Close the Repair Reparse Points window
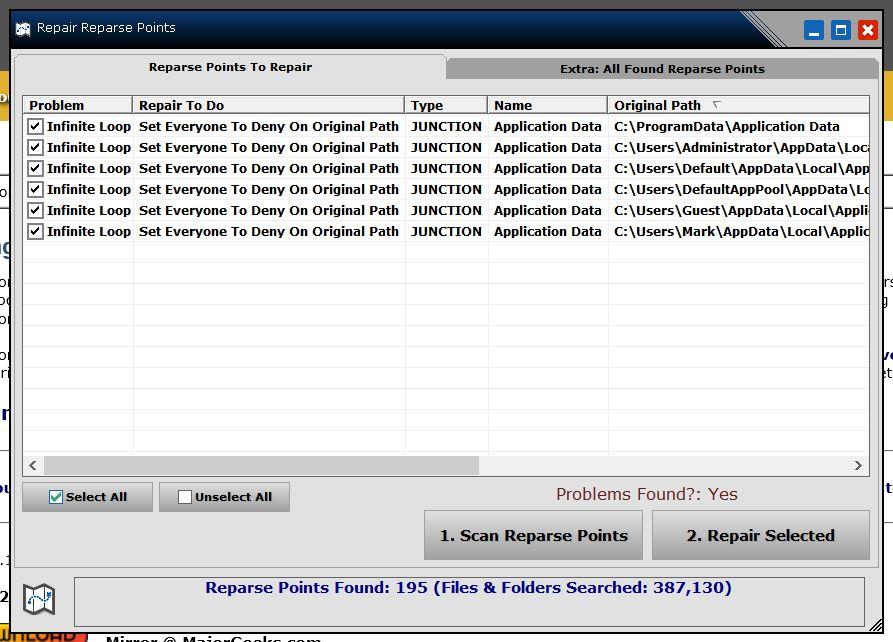893x642 pixels. [x=868, y=30]
